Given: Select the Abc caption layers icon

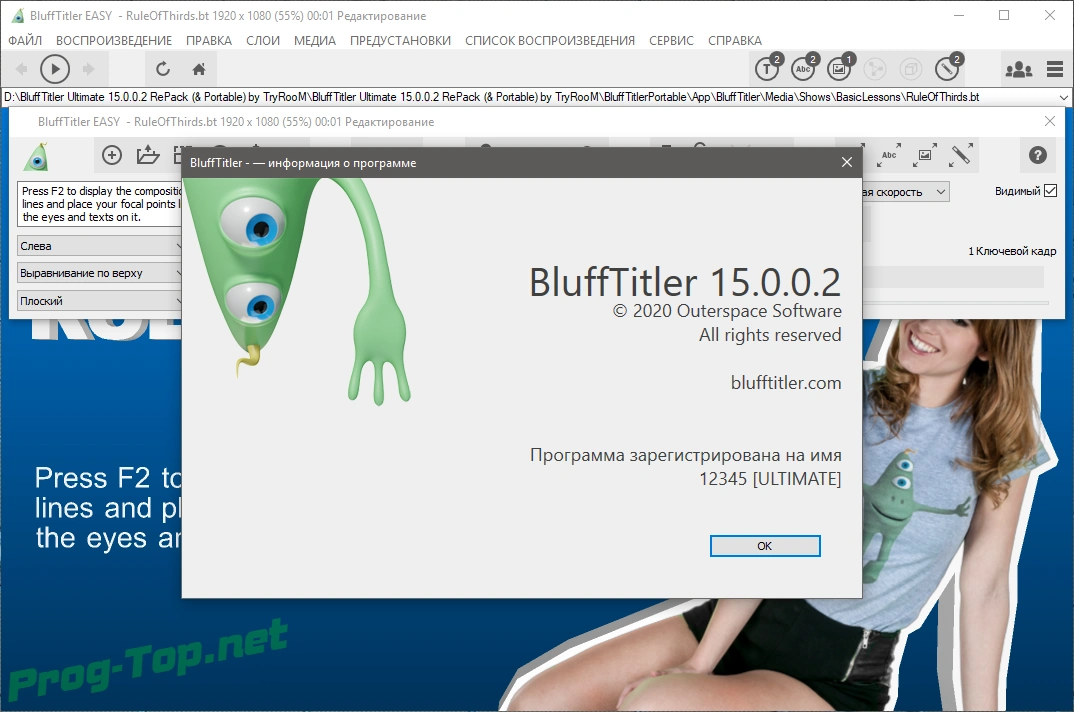Looking at the screenshot, I should (805, 67).
